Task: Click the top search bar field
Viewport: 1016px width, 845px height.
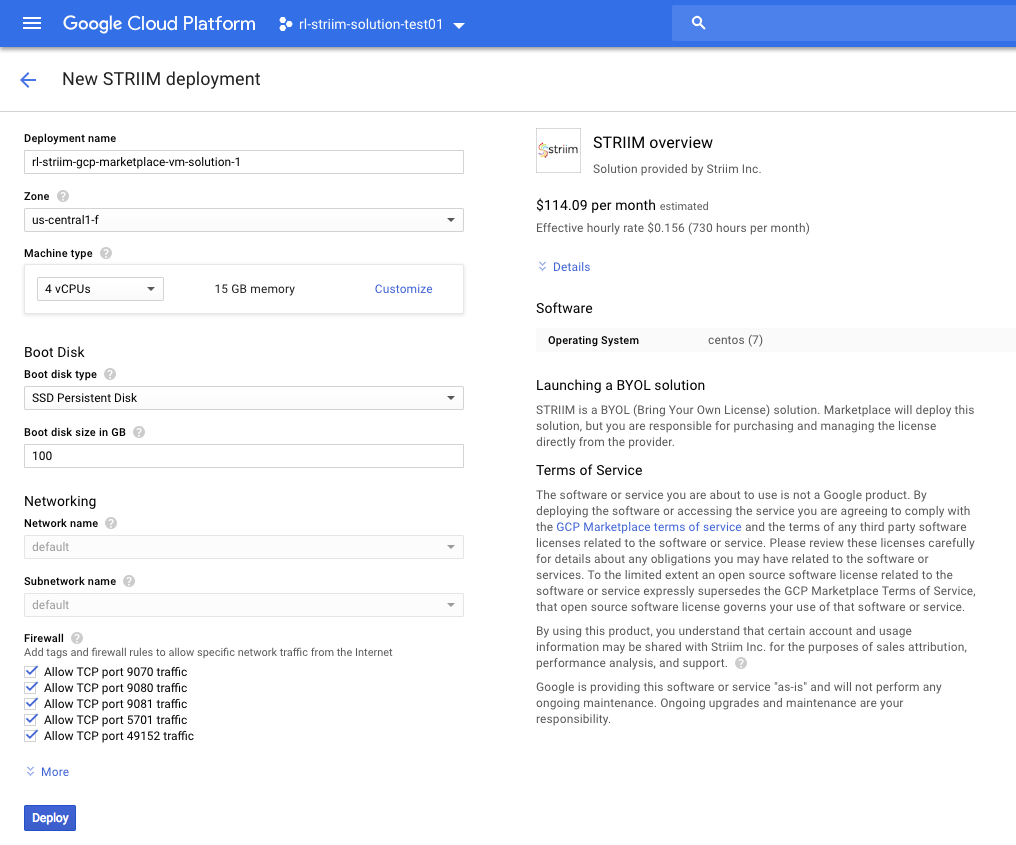Action: (844, 23)
